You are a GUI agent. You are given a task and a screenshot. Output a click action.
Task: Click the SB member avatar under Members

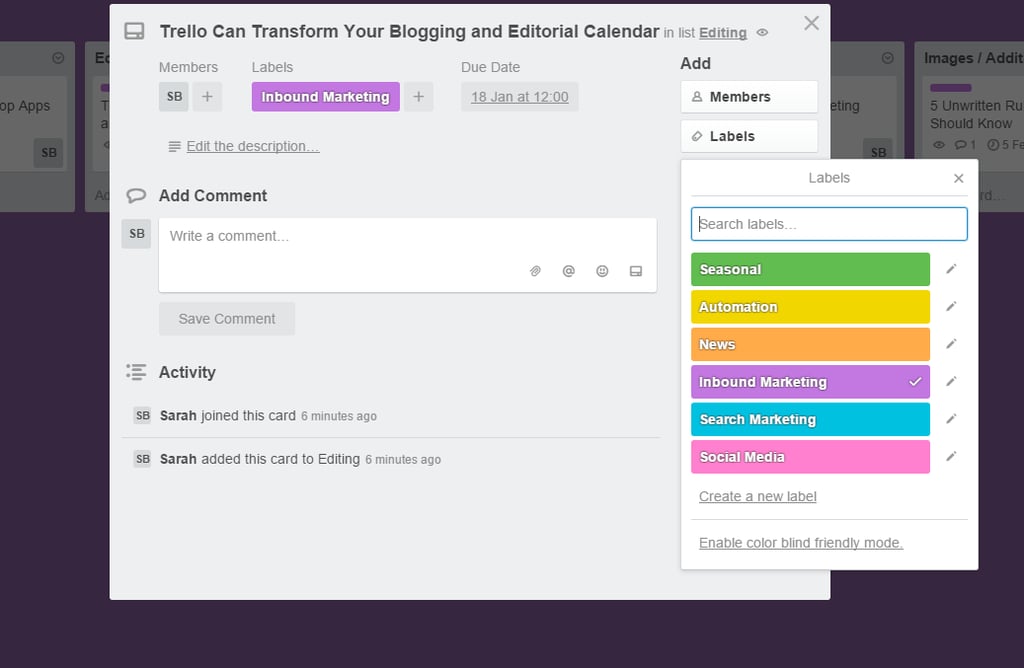point(174,97)
